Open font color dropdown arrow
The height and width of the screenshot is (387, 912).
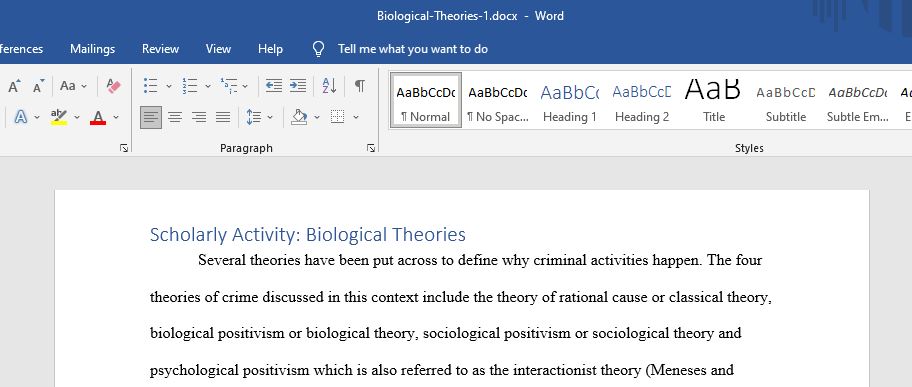(x=116, y=118)
